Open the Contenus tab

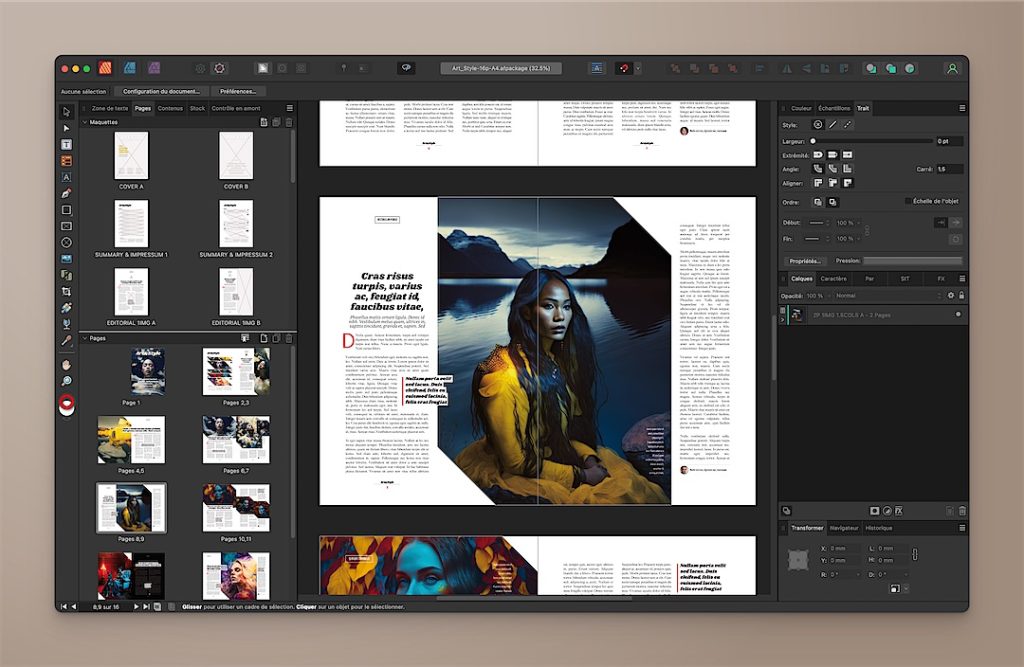pyautogui.click(x=170, y=108)
